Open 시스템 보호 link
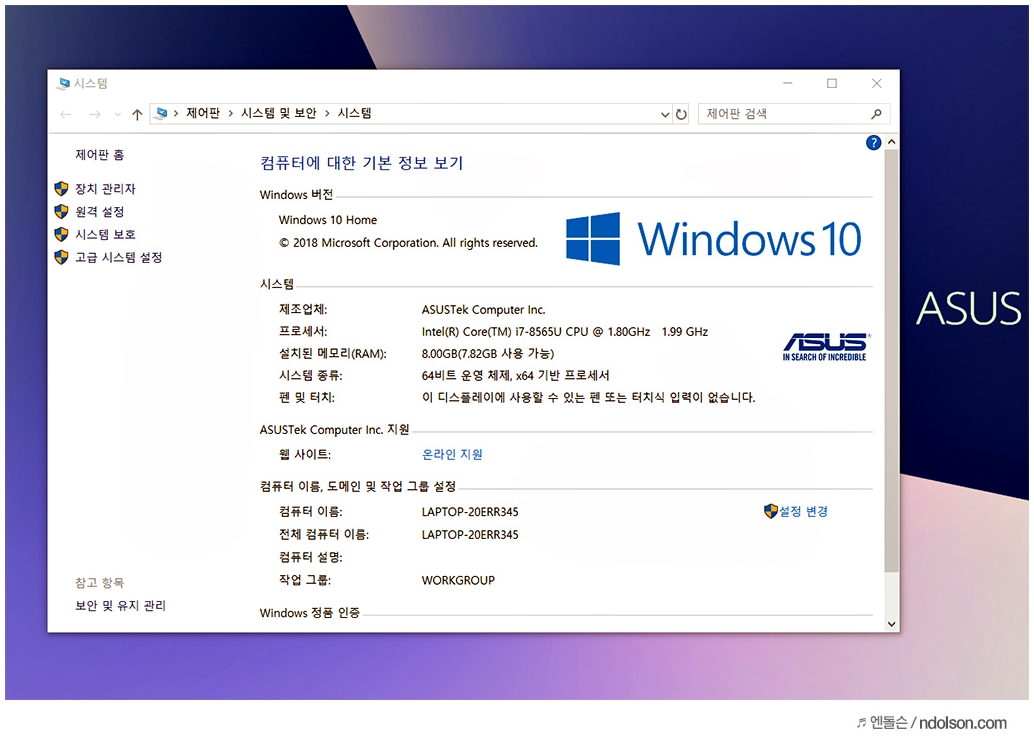1034x740 pixels. 106,235
